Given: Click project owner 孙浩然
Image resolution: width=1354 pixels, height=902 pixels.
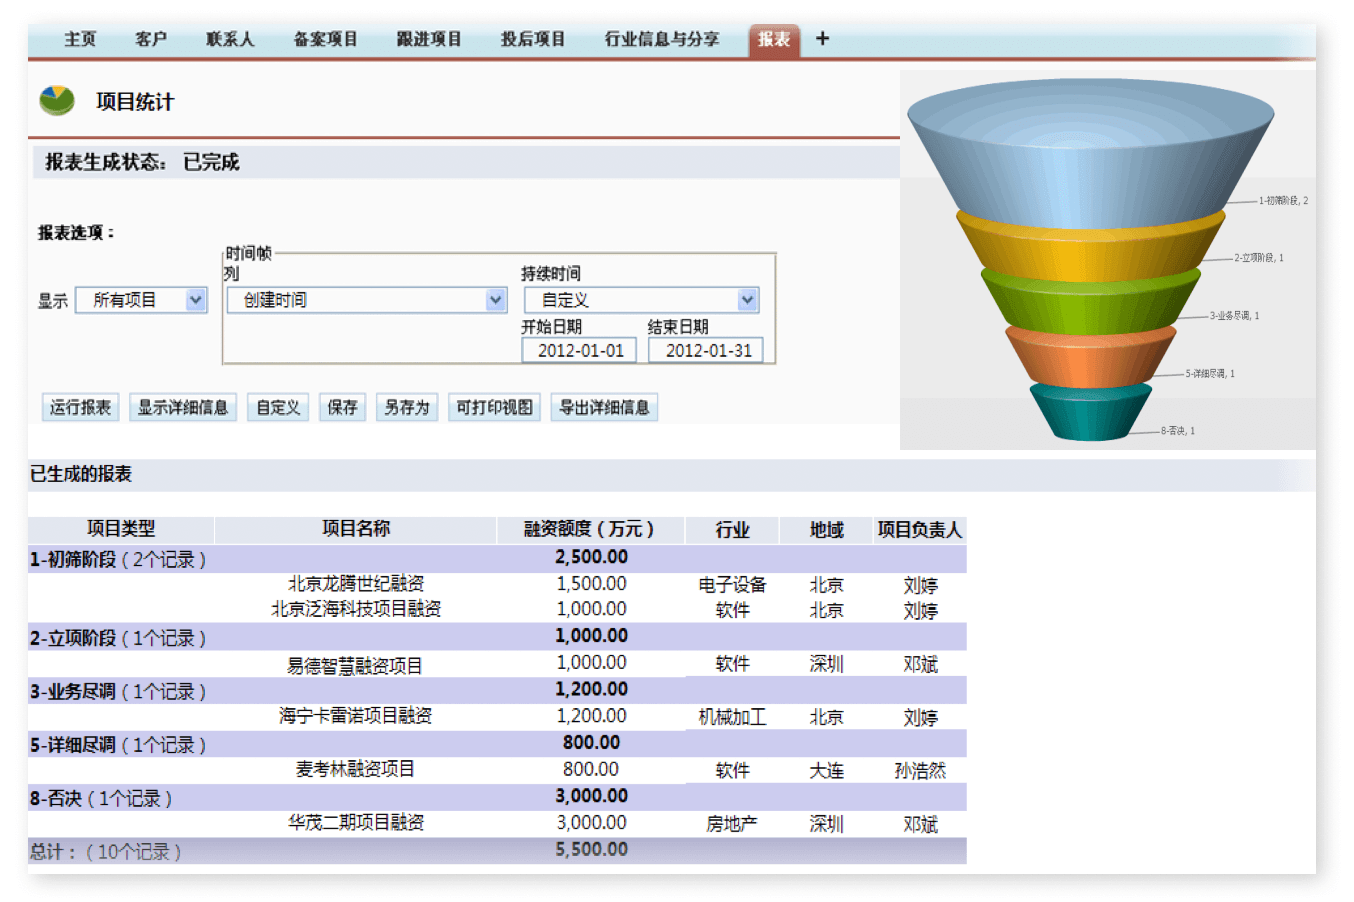Looking at the screenshot, I should (x=920, y=771).
